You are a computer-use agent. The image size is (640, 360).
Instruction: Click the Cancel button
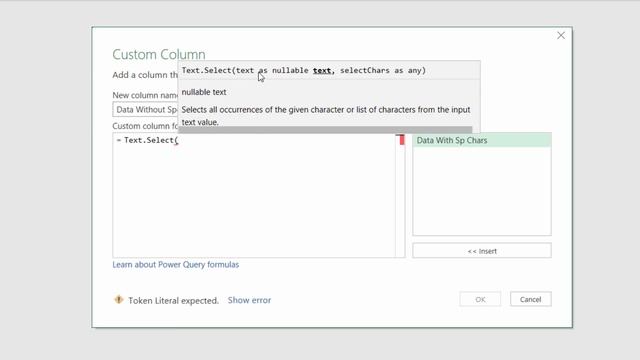point(530,299)
